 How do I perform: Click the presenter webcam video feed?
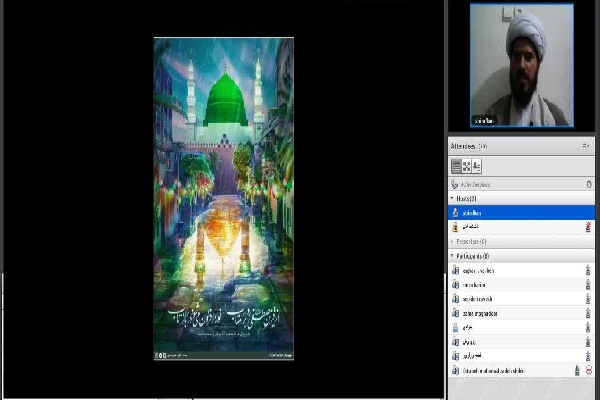(522, 65)
